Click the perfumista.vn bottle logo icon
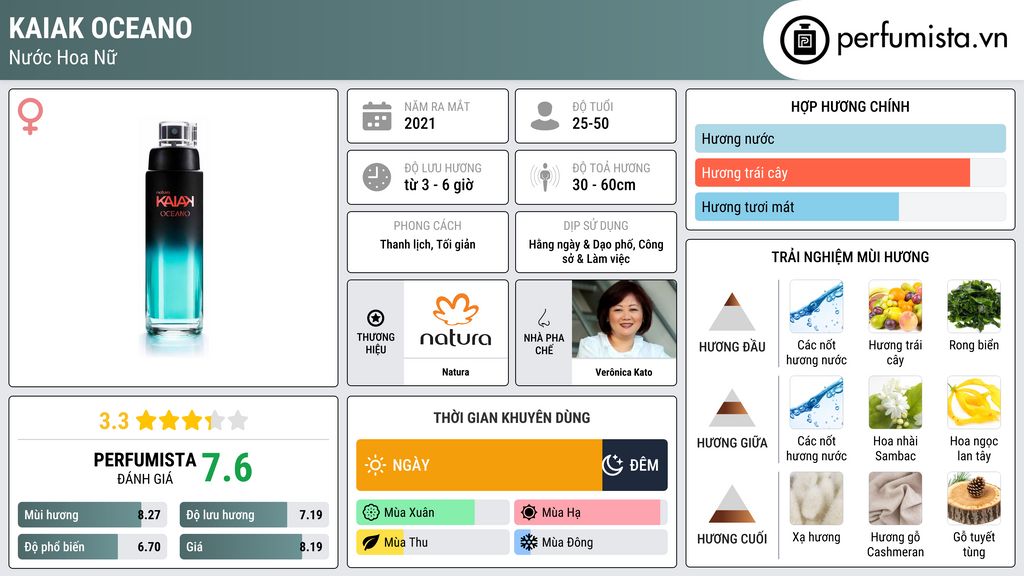The image size is (1024, 576). [804, 40]
